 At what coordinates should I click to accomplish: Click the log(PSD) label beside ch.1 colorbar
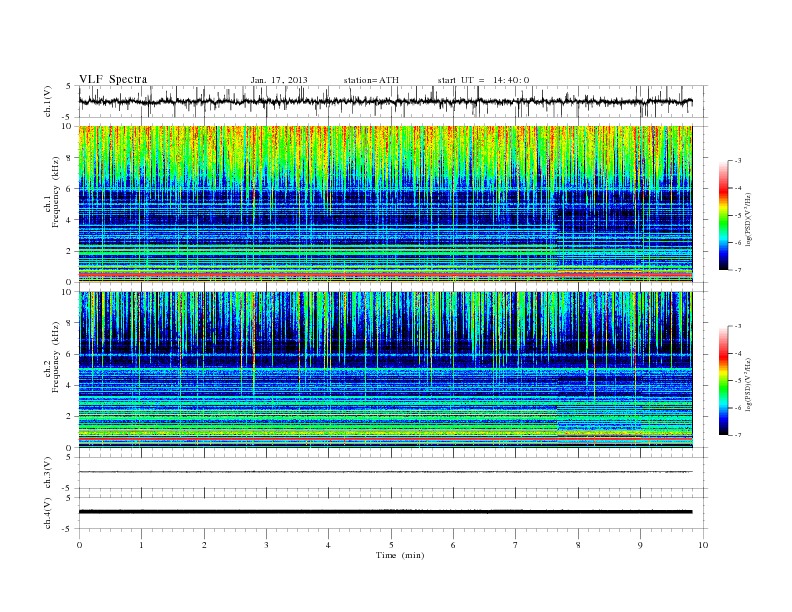(748, 219)
